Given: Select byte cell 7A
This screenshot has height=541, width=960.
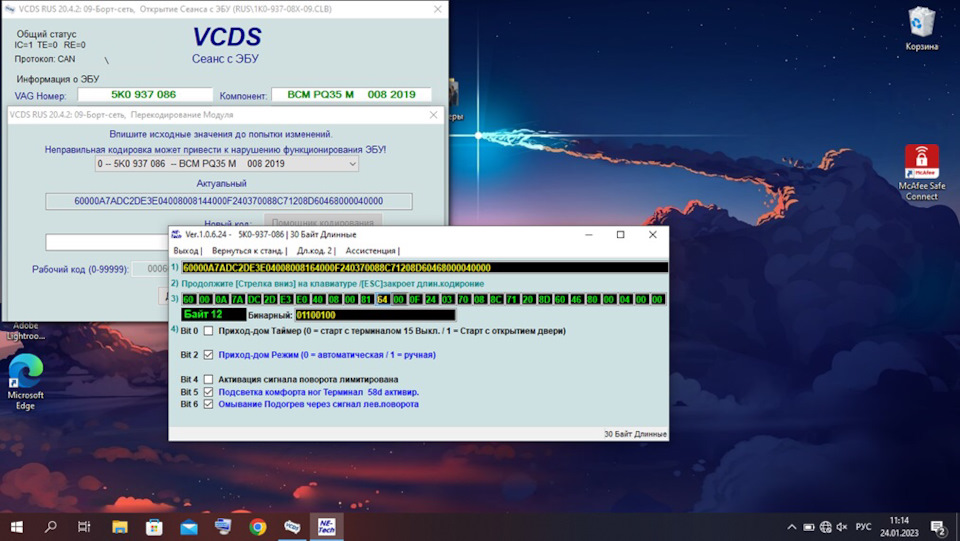Looking at the screenshot, I should 238,299.
